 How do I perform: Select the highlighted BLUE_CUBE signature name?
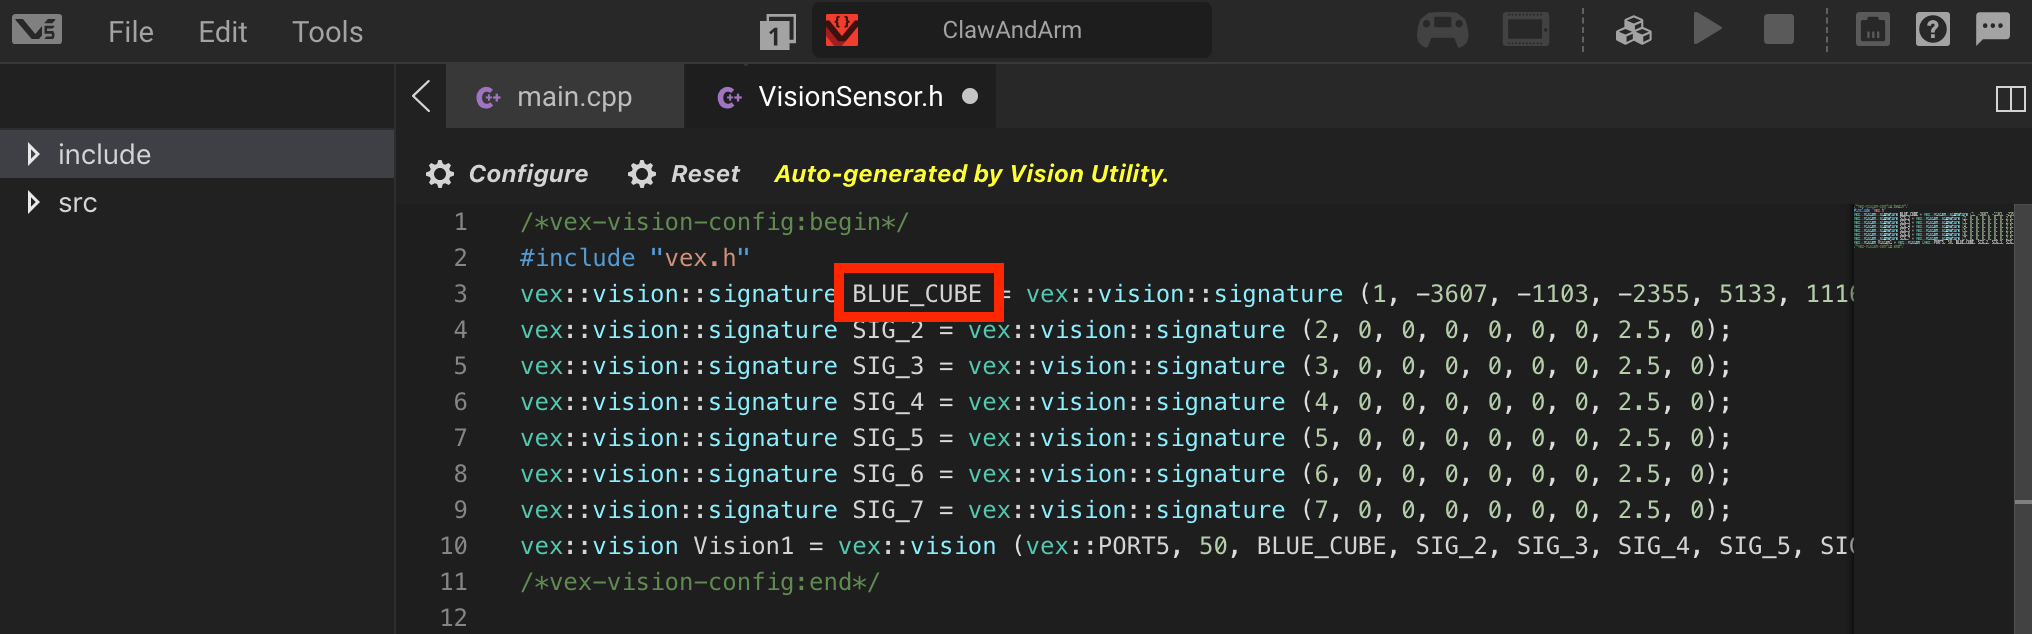coord(916,293)
